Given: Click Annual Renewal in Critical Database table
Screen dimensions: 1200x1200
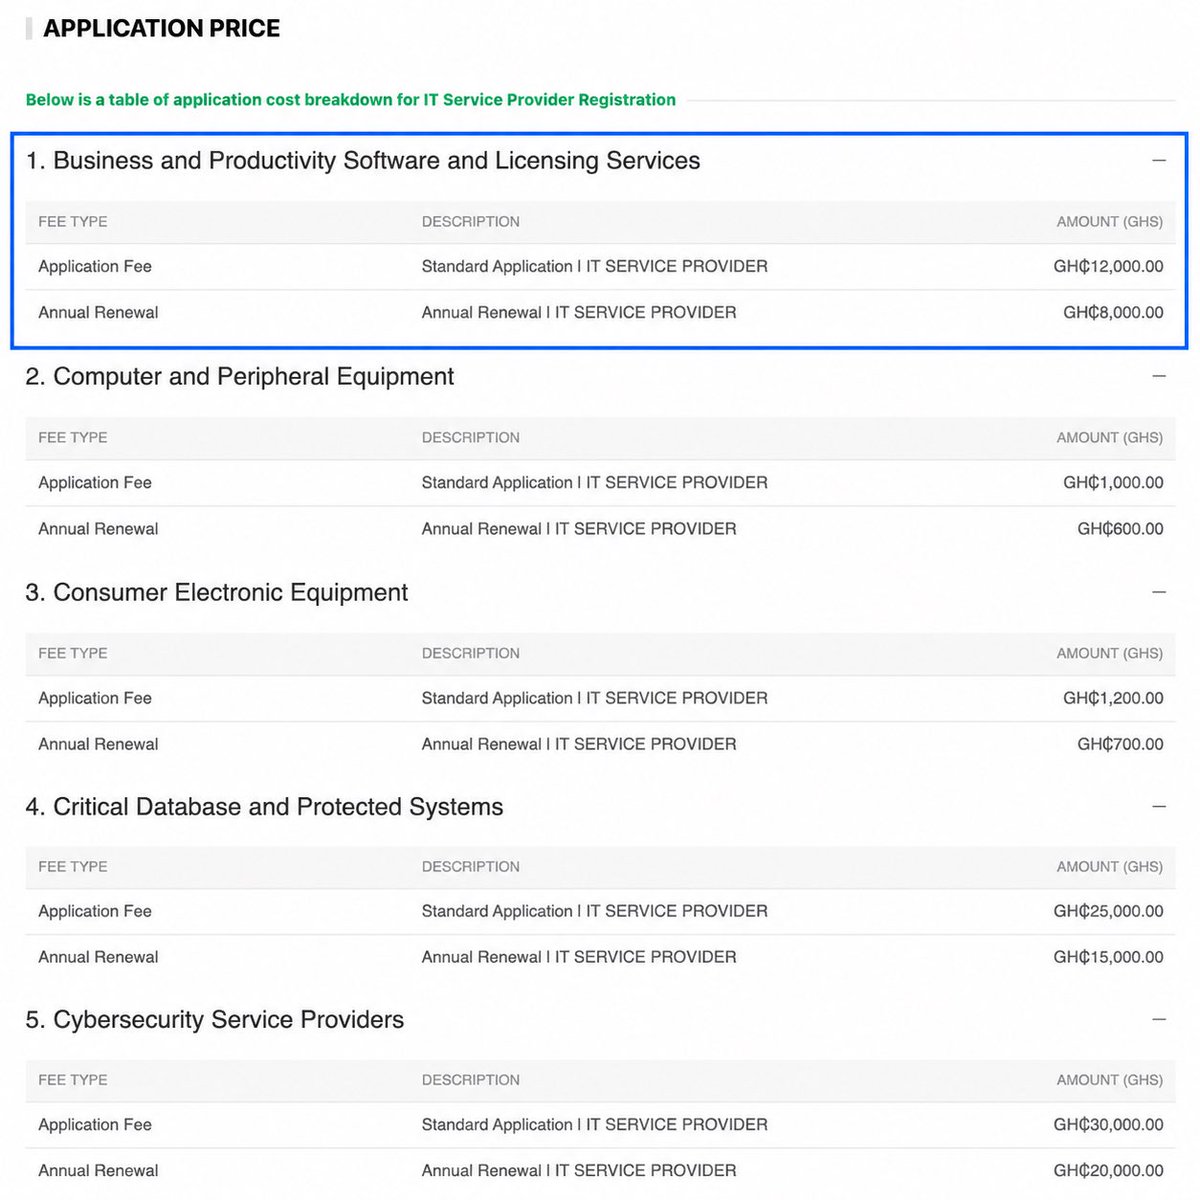Looking at the screenshot, I should 98,957.
